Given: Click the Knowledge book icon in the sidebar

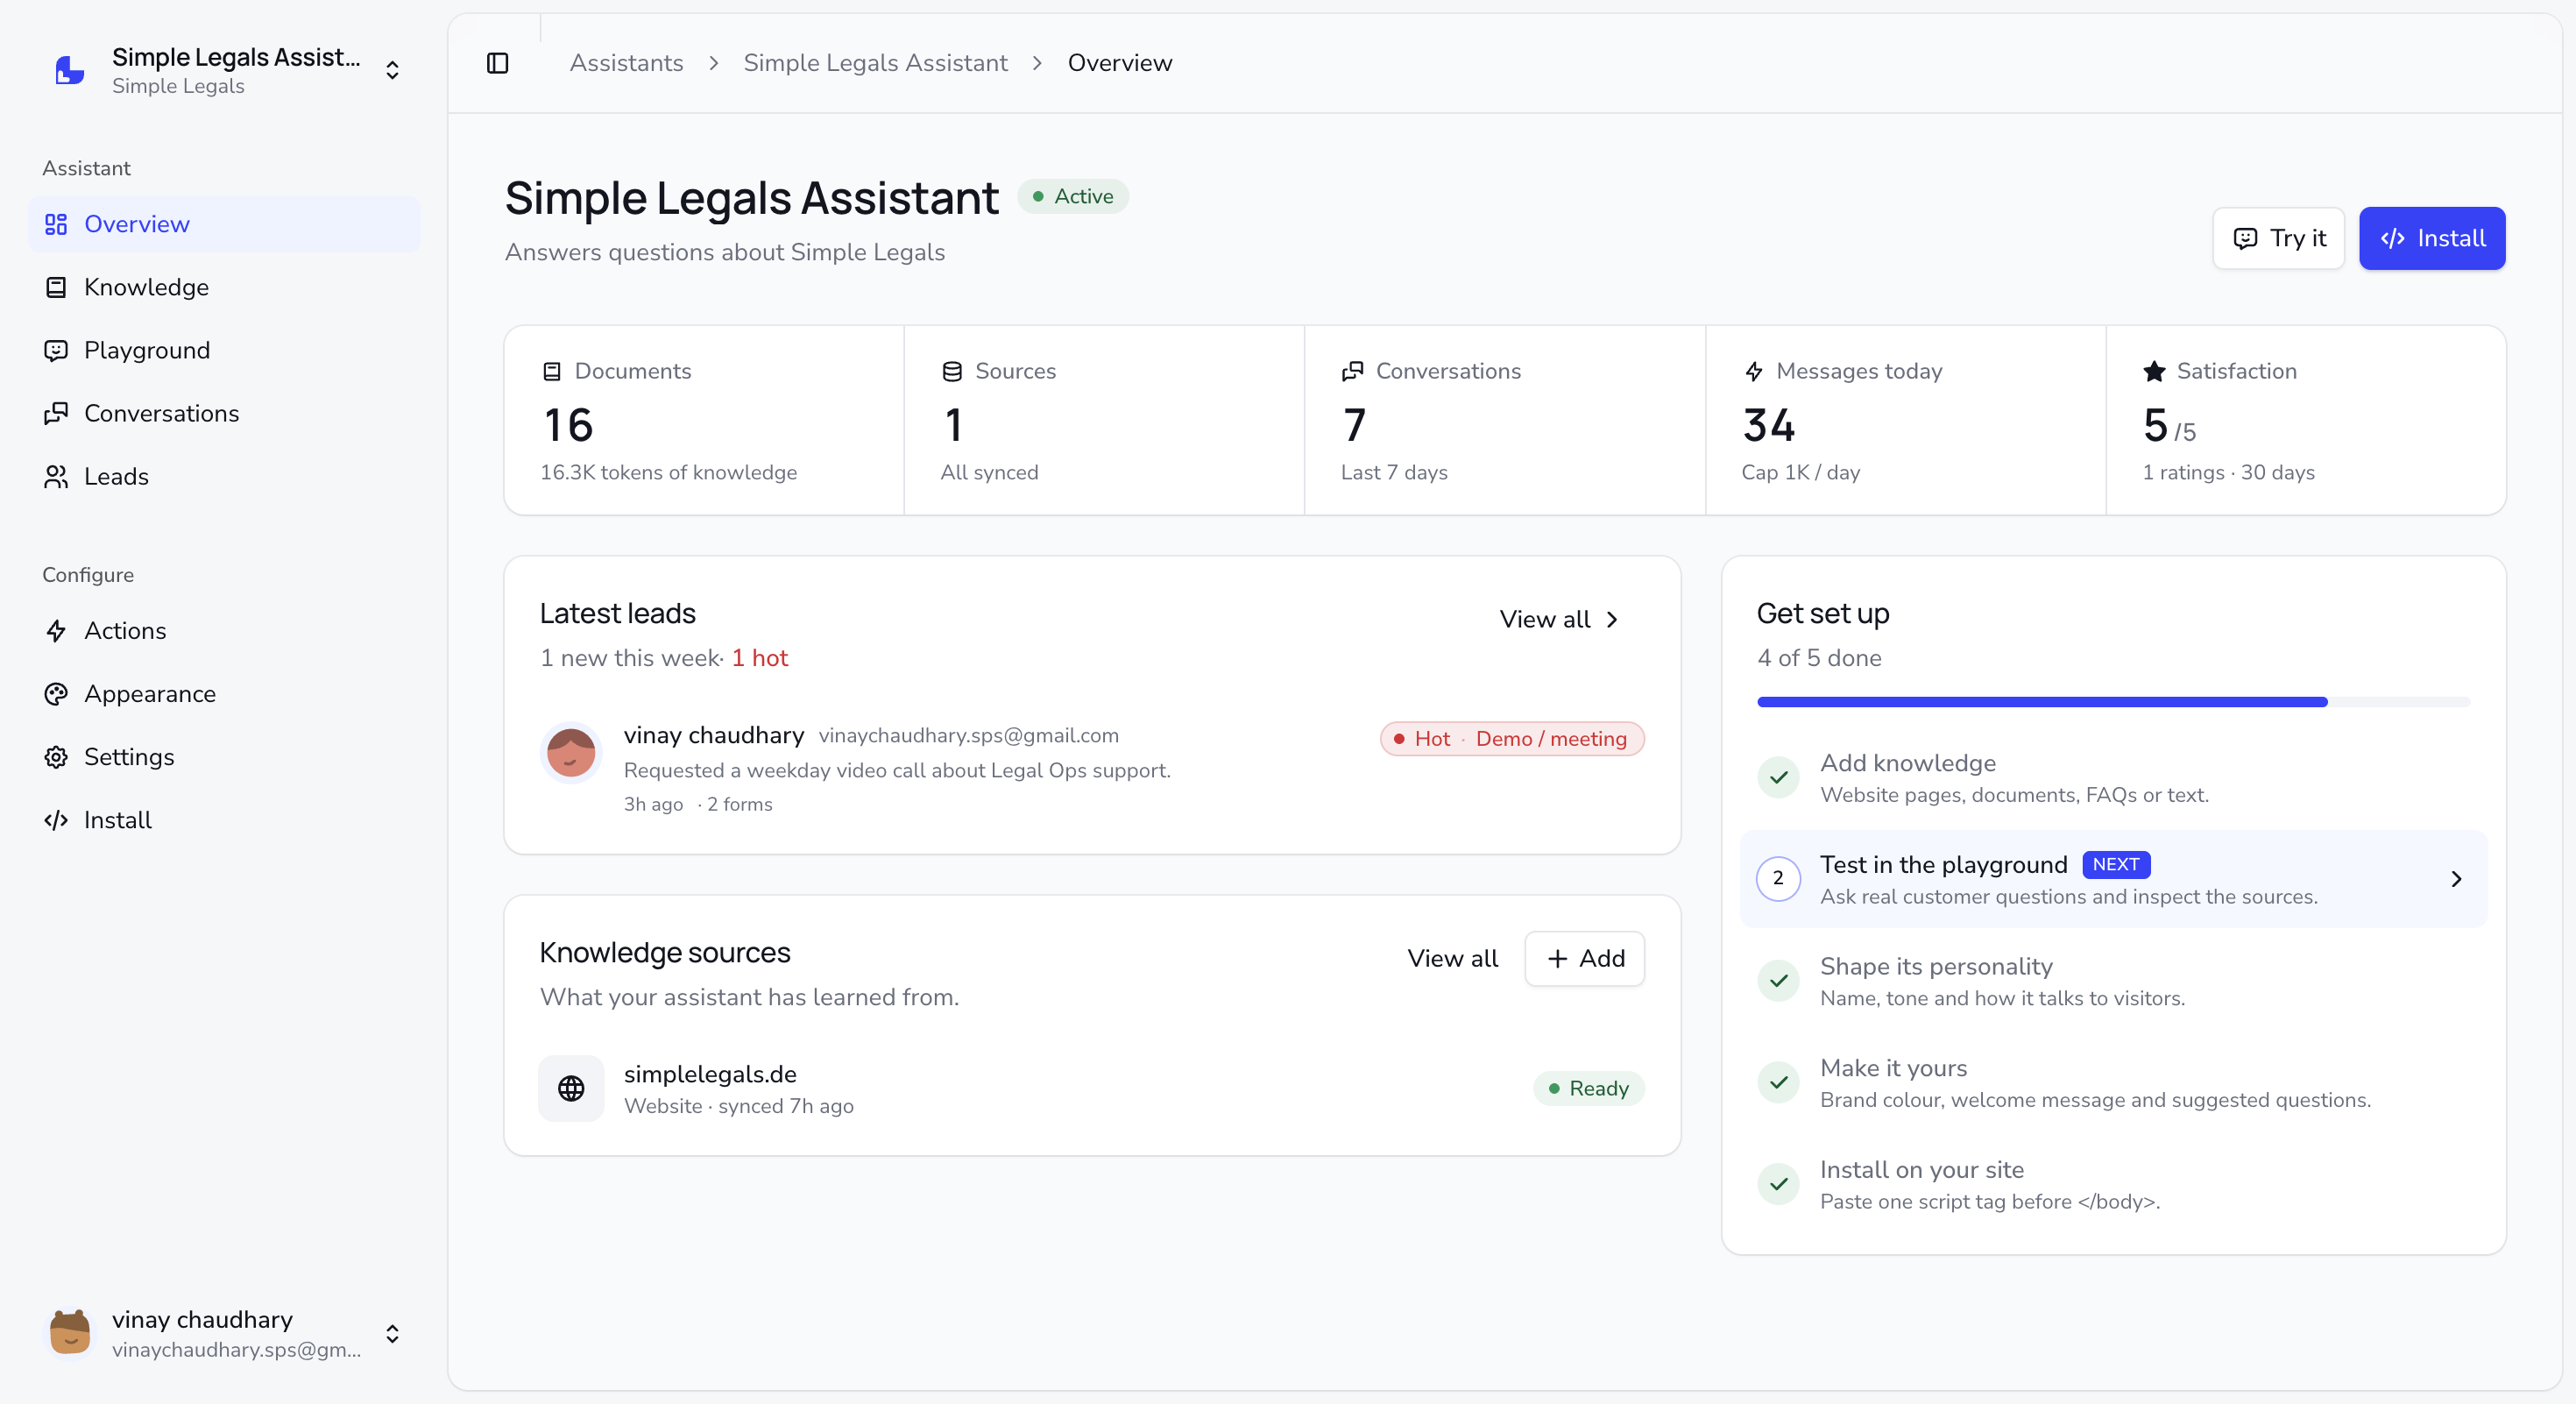Looking at the screenshot, I should coord(56,287).
